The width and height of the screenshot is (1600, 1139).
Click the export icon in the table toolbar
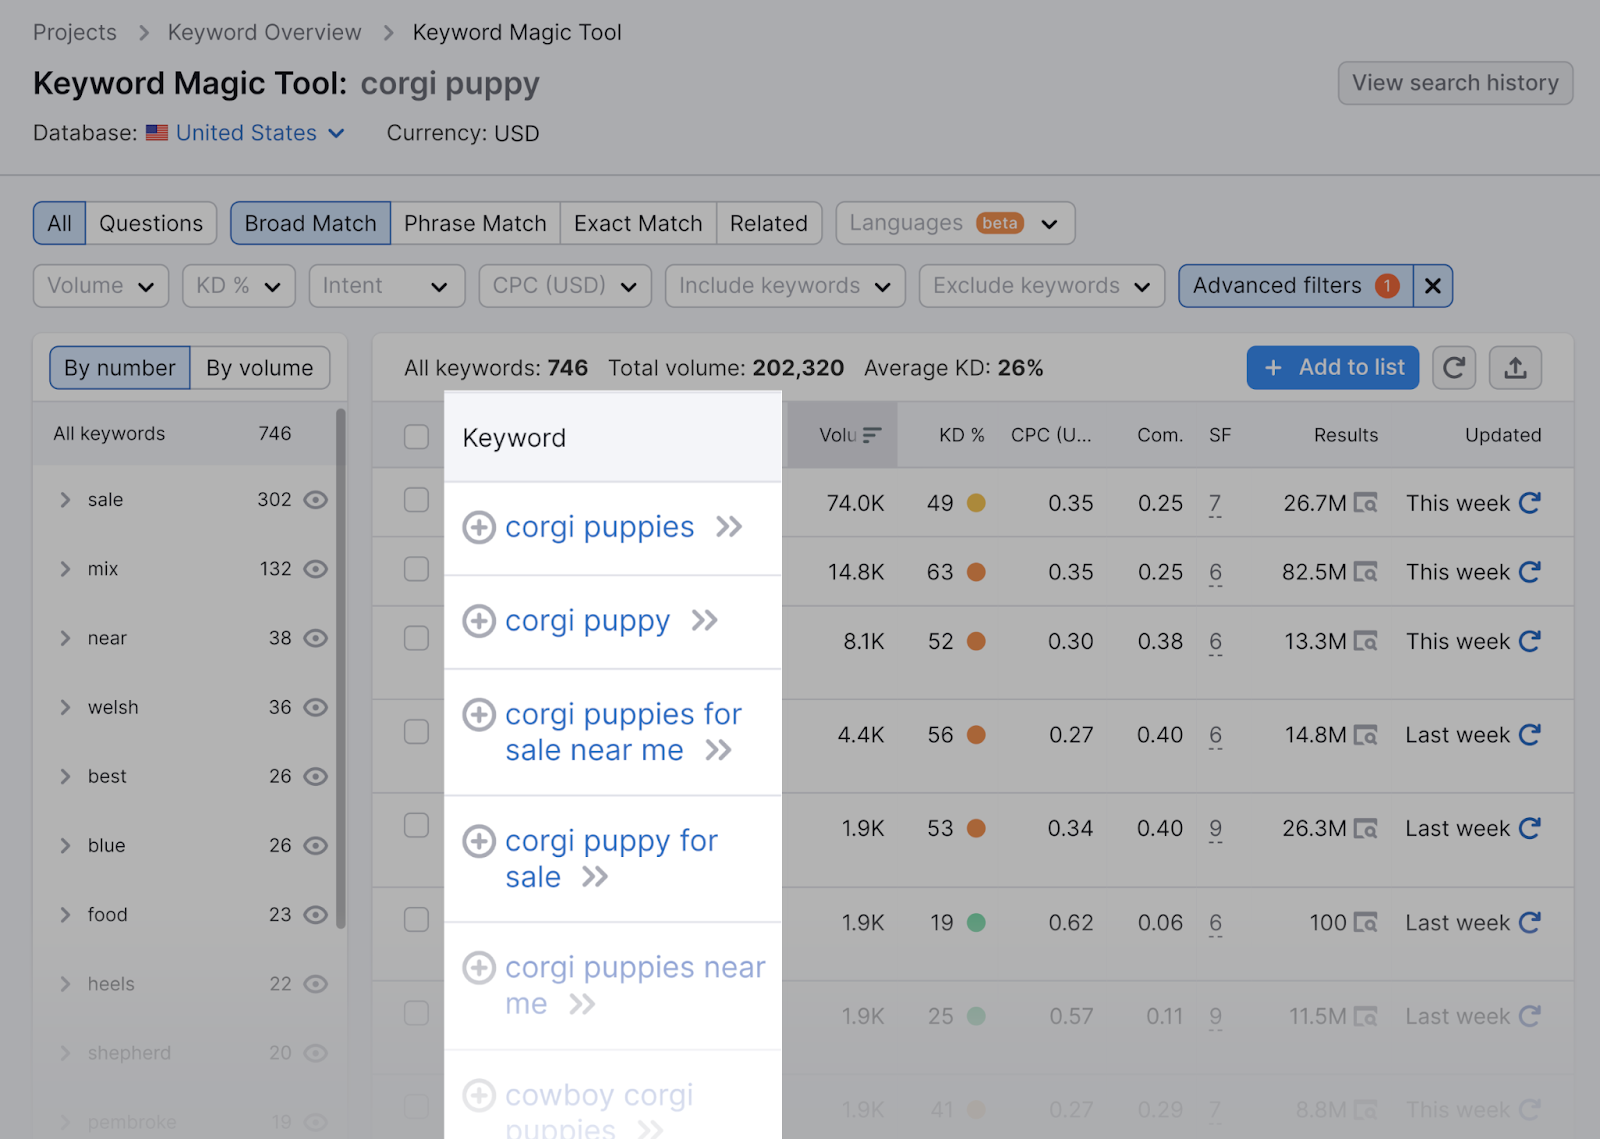tap(1515, 367)
